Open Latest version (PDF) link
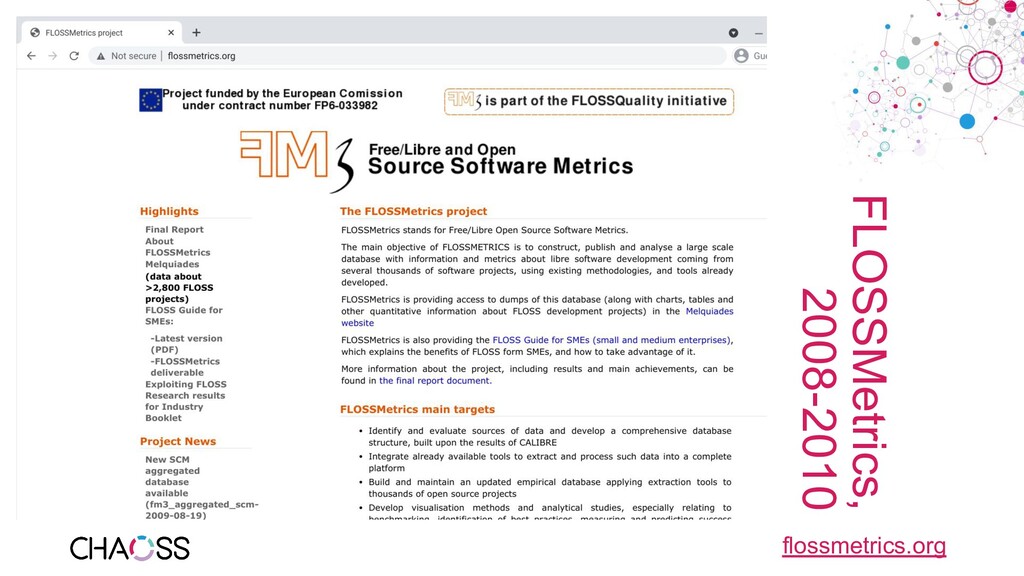 coord(186,344)
